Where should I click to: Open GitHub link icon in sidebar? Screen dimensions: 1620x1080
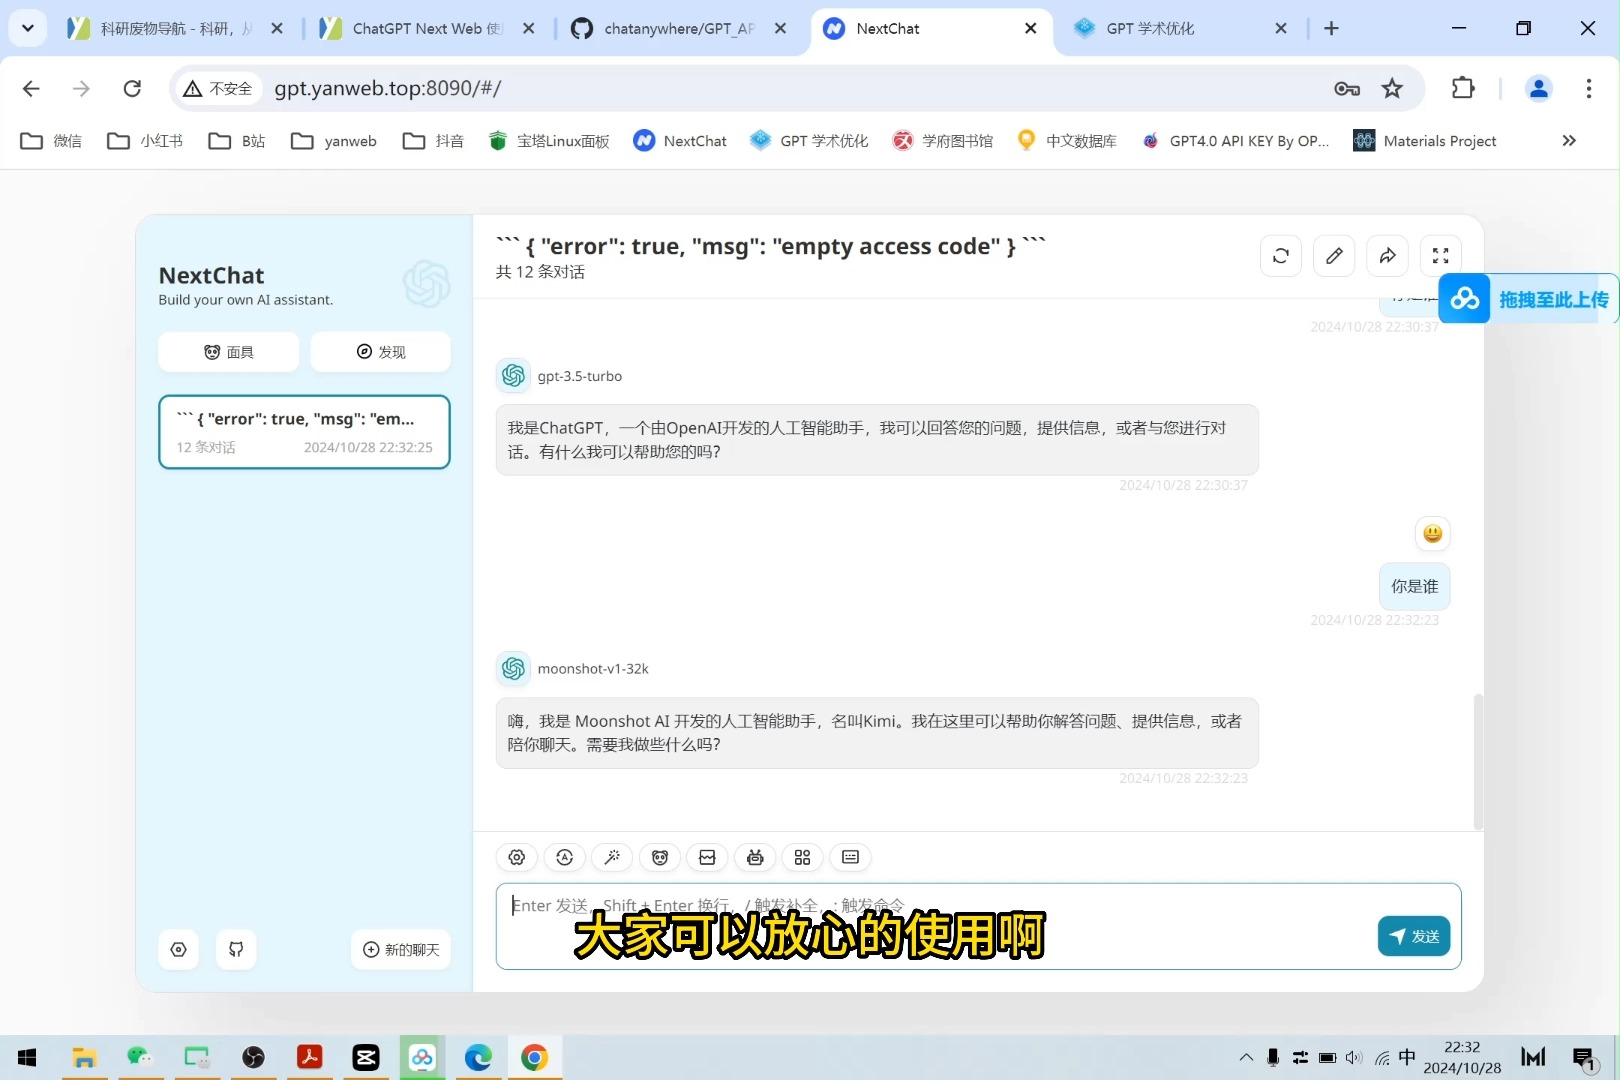pos(236,950)
